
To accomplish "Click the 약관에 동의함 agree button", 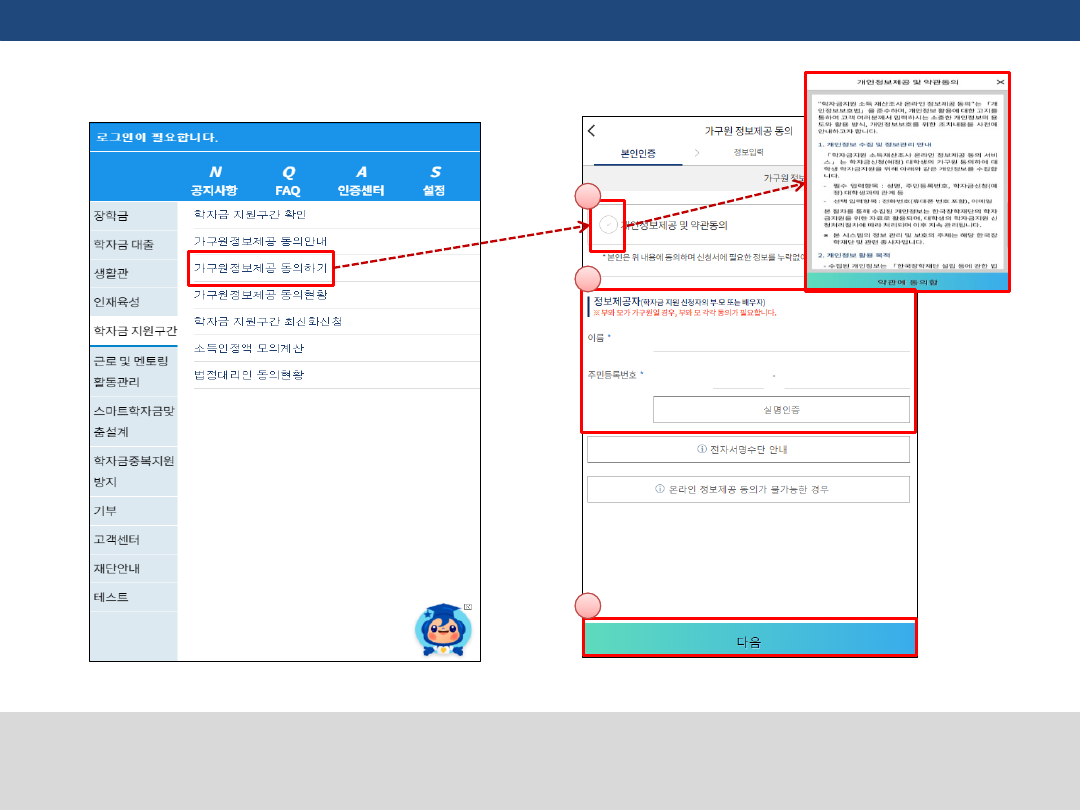I will click(x=907, y=282).
